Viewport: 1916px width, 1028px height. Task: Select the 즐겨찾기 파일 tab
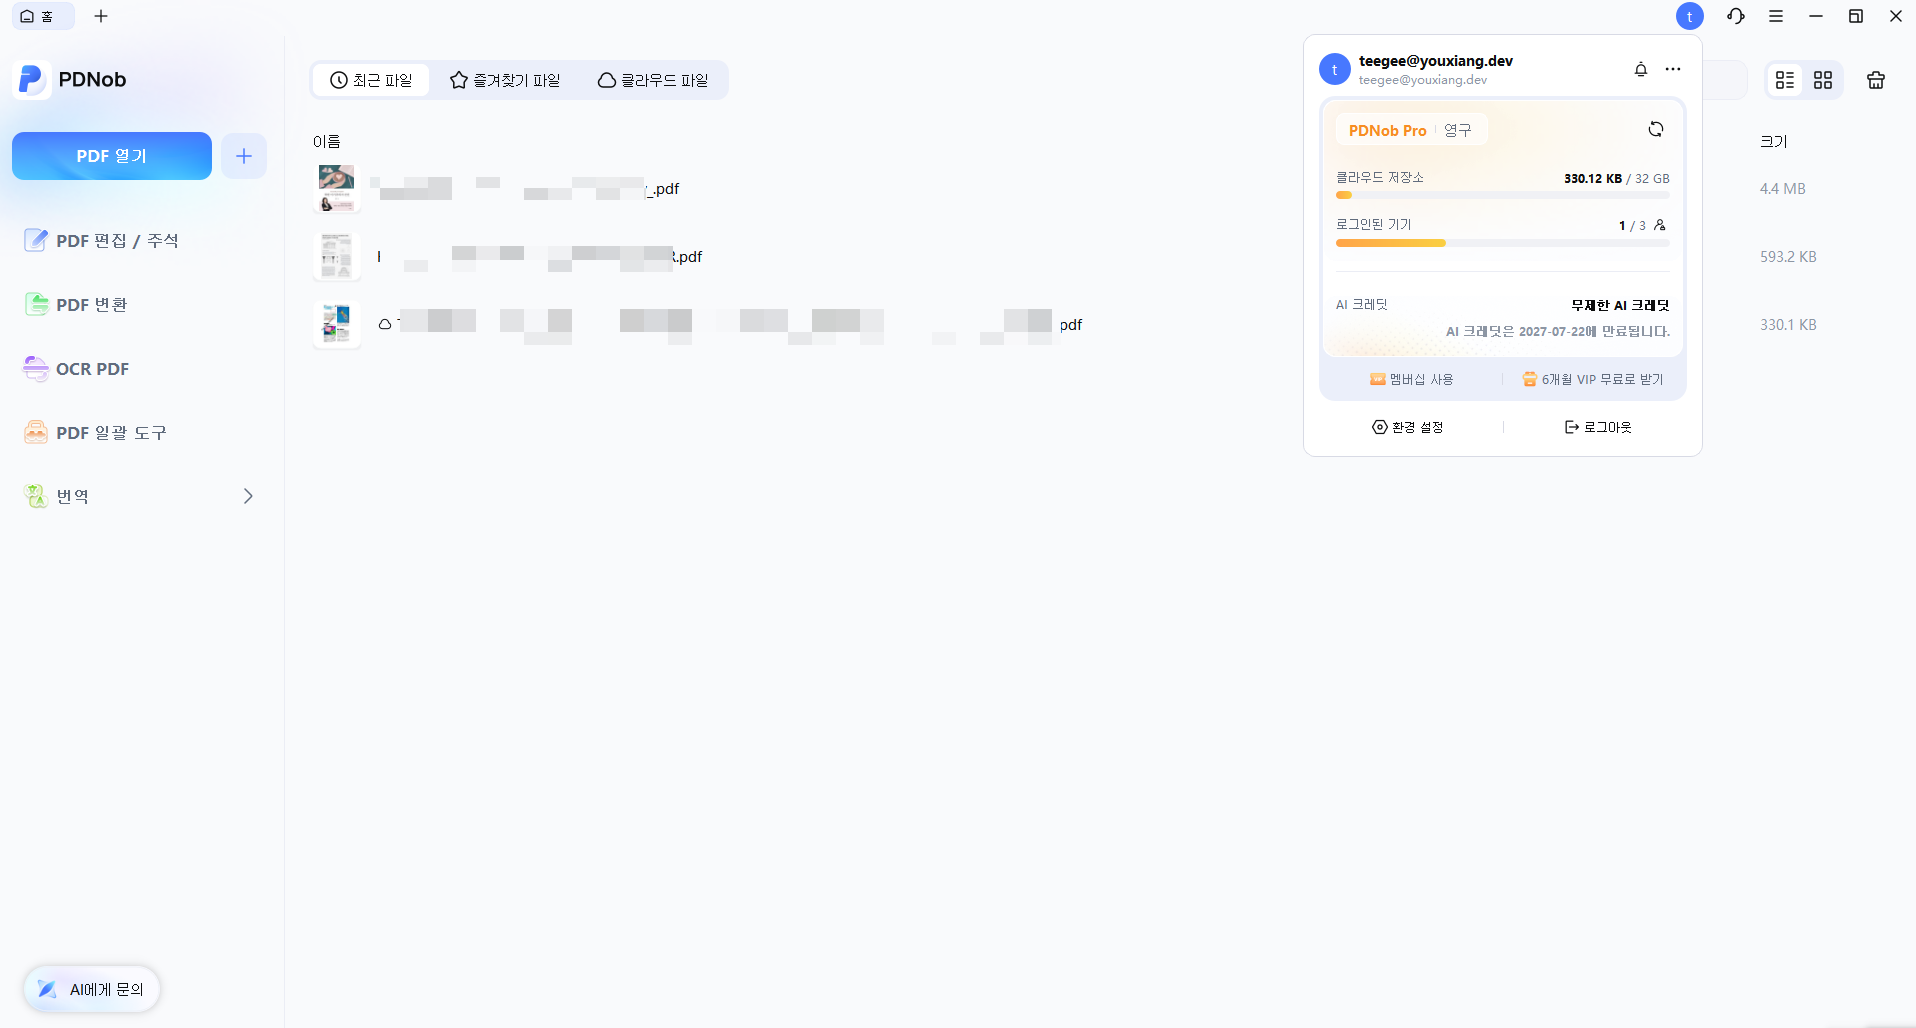[x=505, y=80]
